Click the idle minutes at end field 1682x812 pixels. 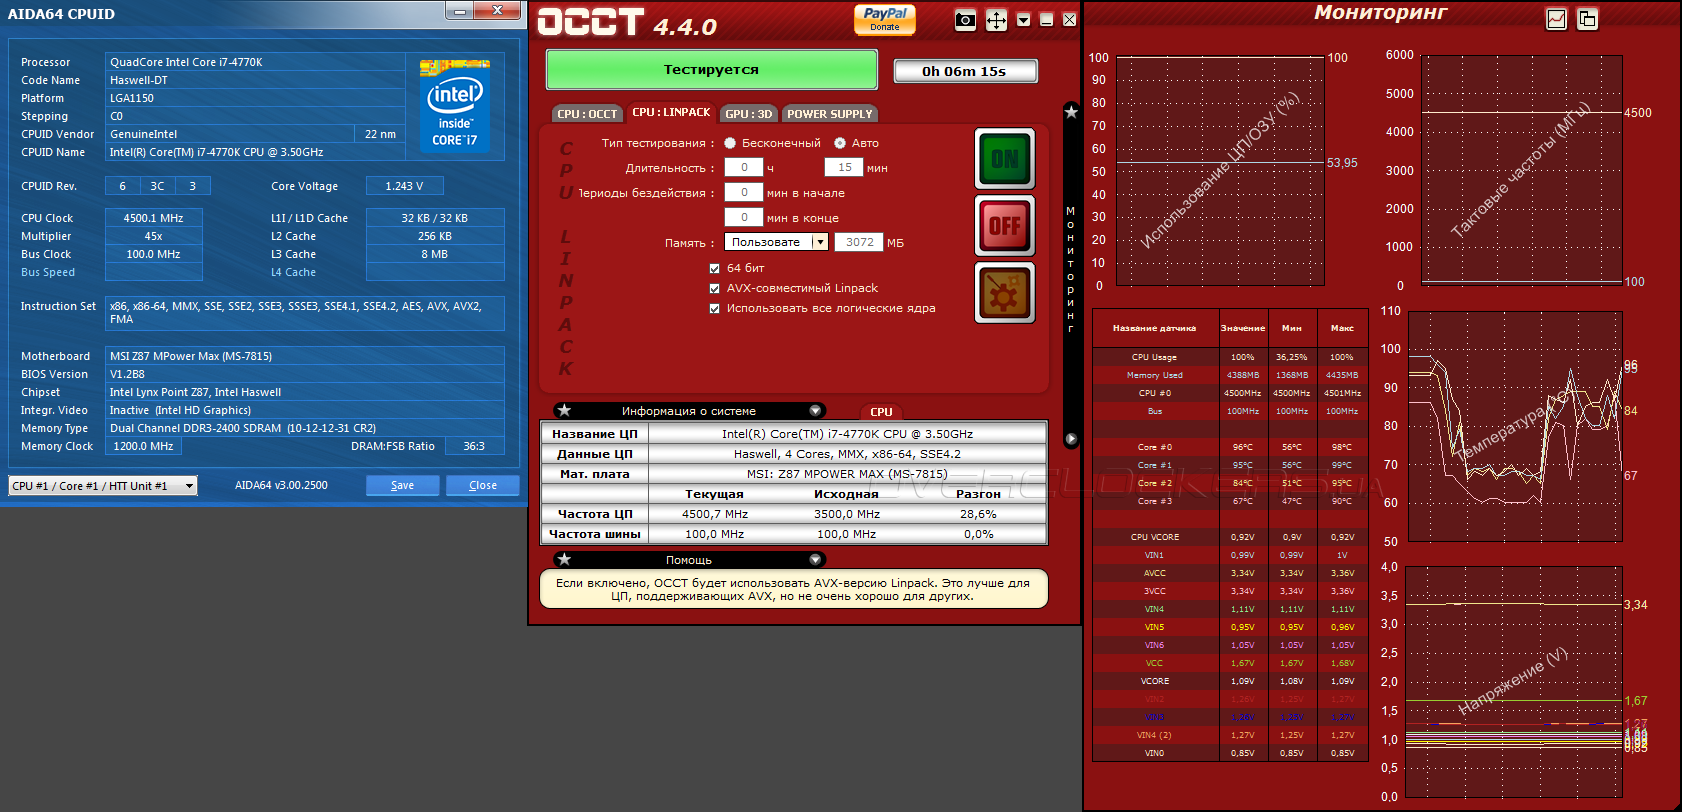(744, 217)
